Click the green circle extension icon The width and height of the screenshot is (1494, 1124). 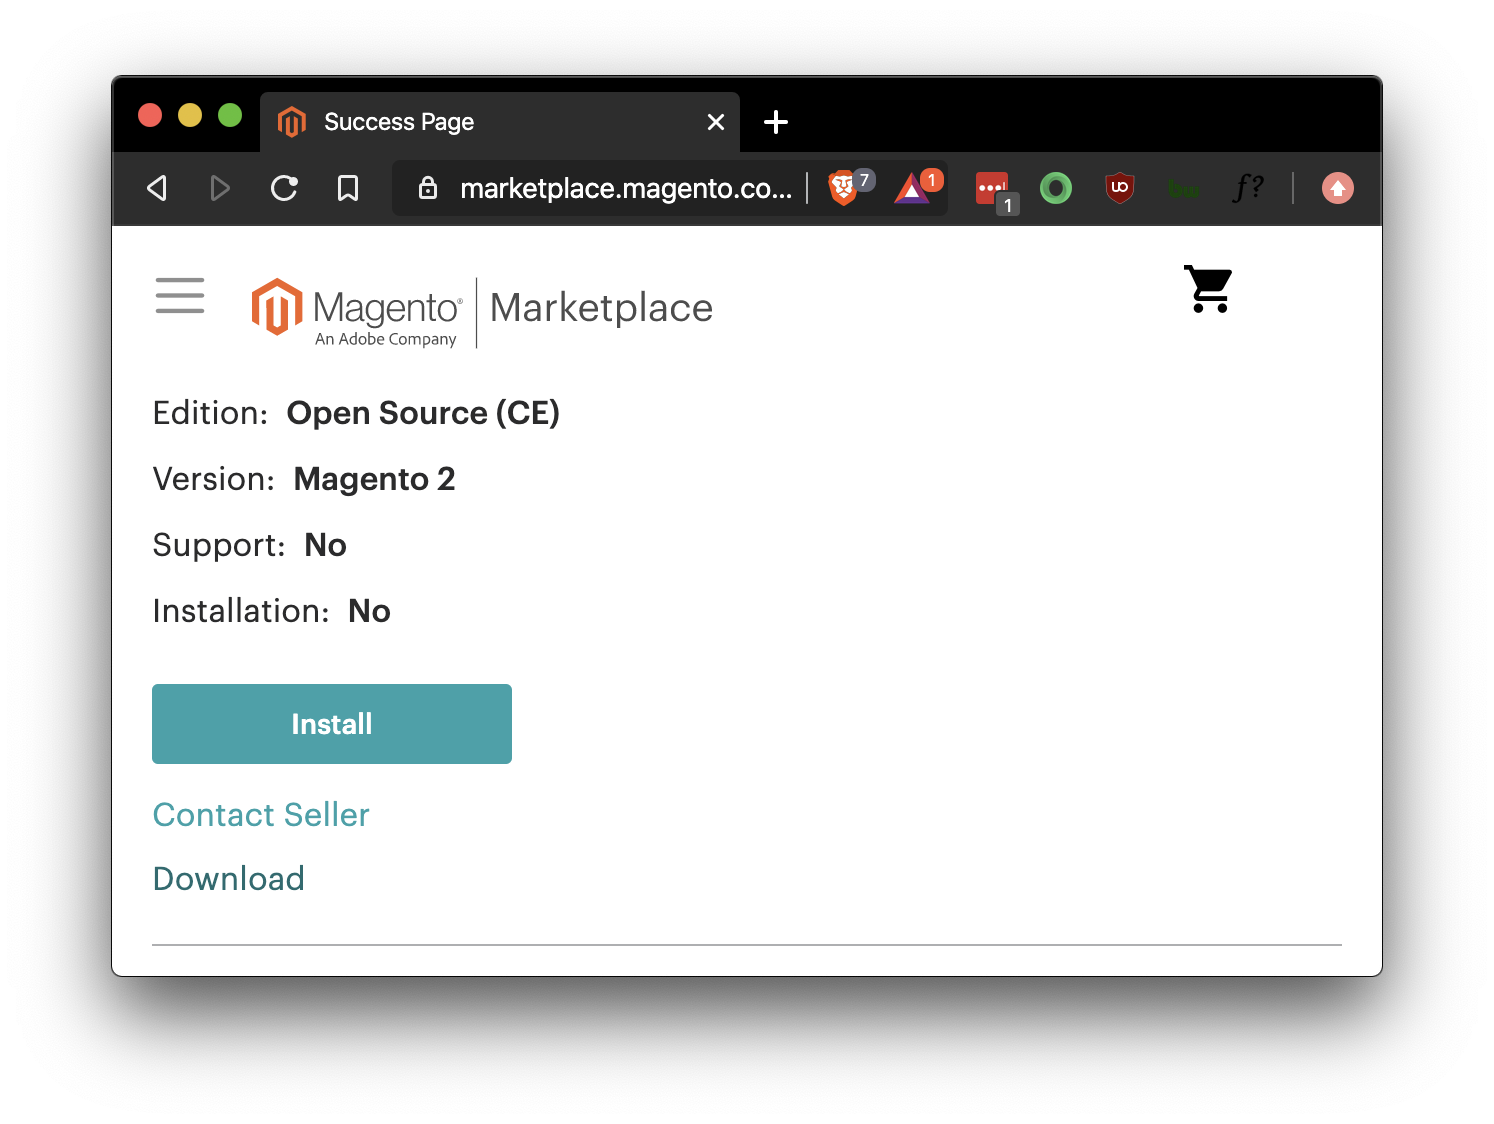pos(1056,188)
